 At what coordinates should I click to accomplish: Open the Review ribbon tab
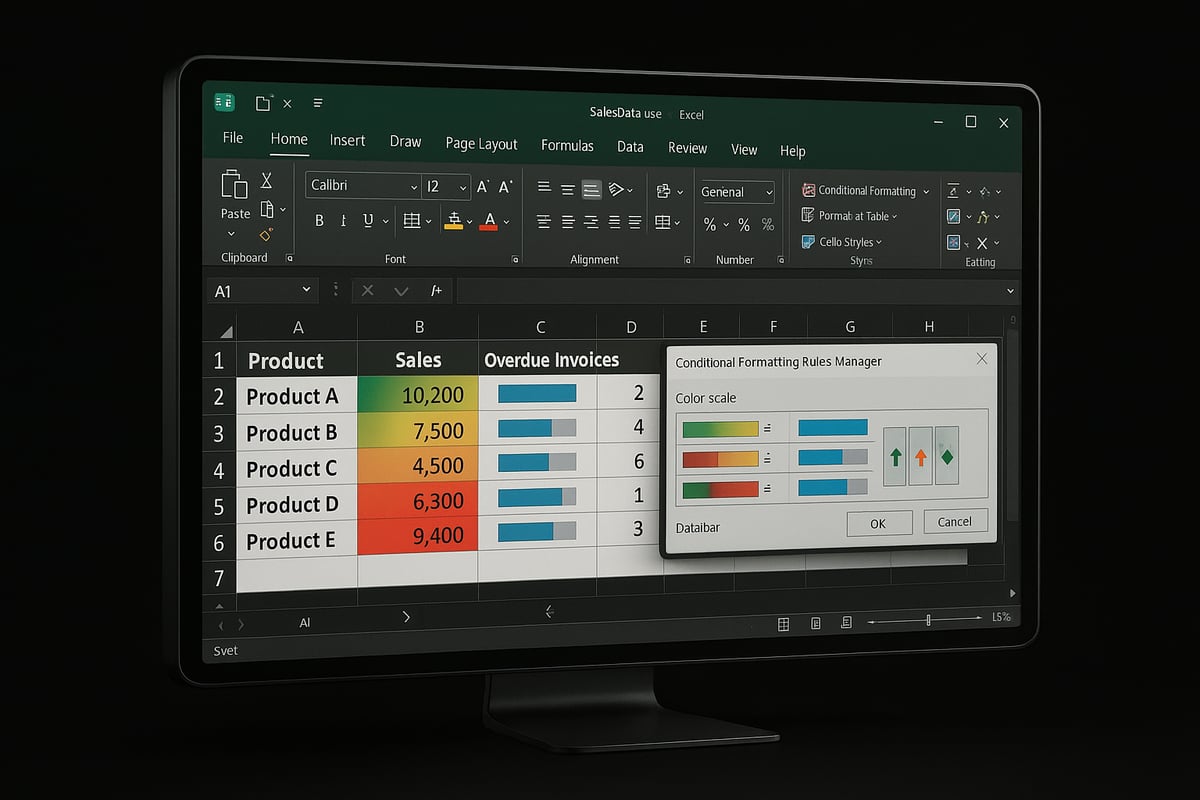click(x=687, y=147)
